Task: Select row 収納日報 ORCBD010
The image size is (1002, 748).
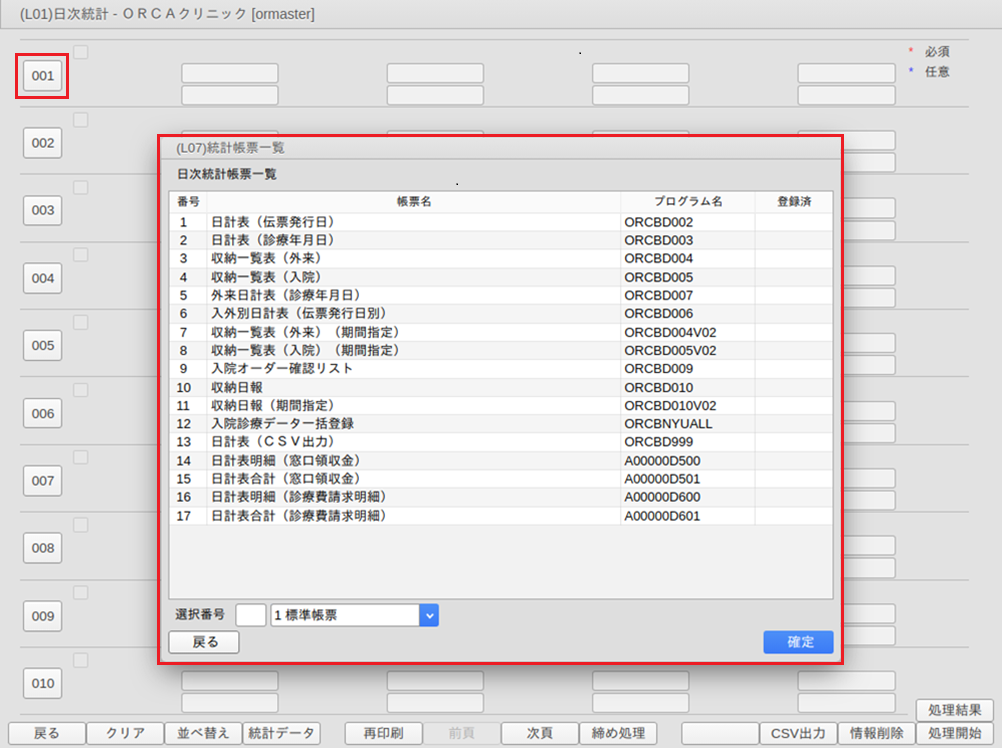Action: [501, 387]
